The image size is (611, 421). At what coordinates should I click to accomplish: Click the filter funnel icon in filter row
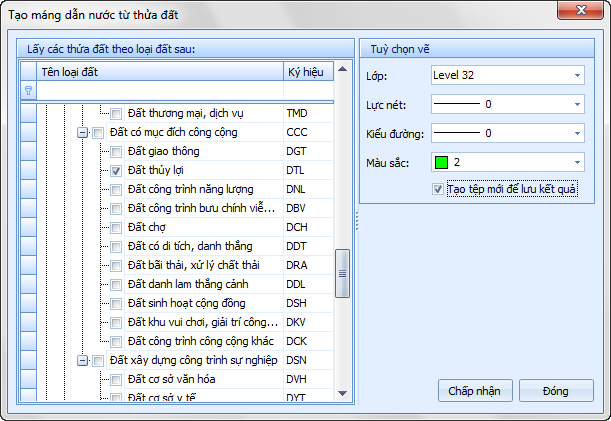point(29,91)
